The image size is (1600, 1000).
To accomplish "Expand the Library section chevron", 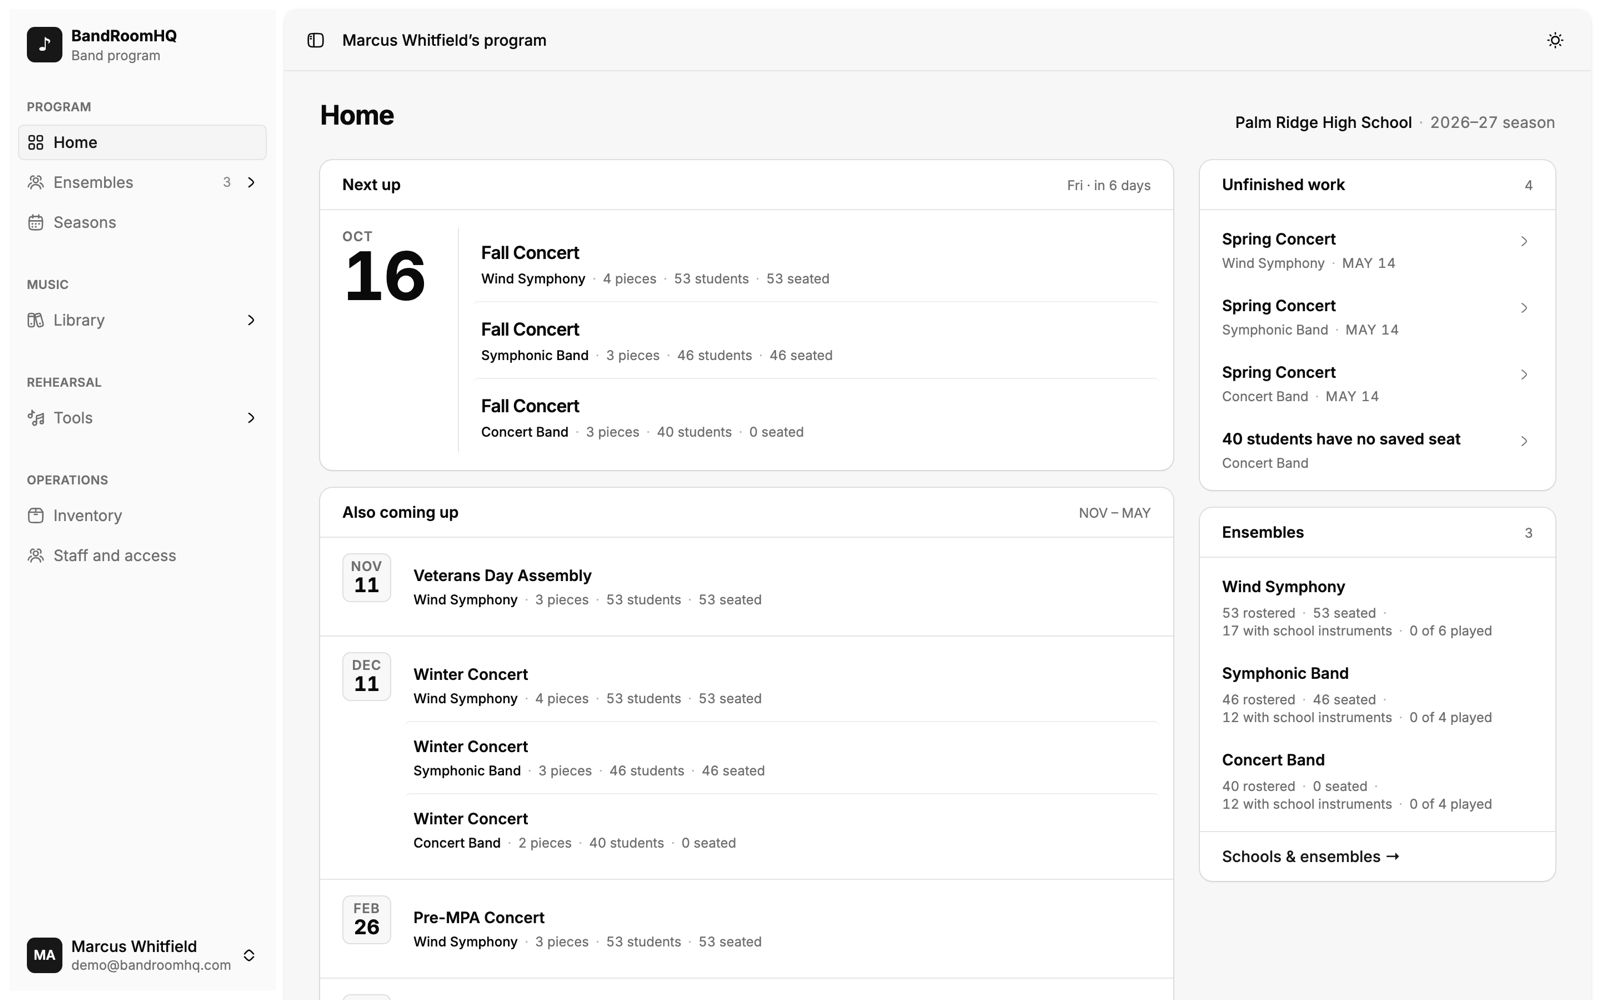I will (x=251, y=320).
